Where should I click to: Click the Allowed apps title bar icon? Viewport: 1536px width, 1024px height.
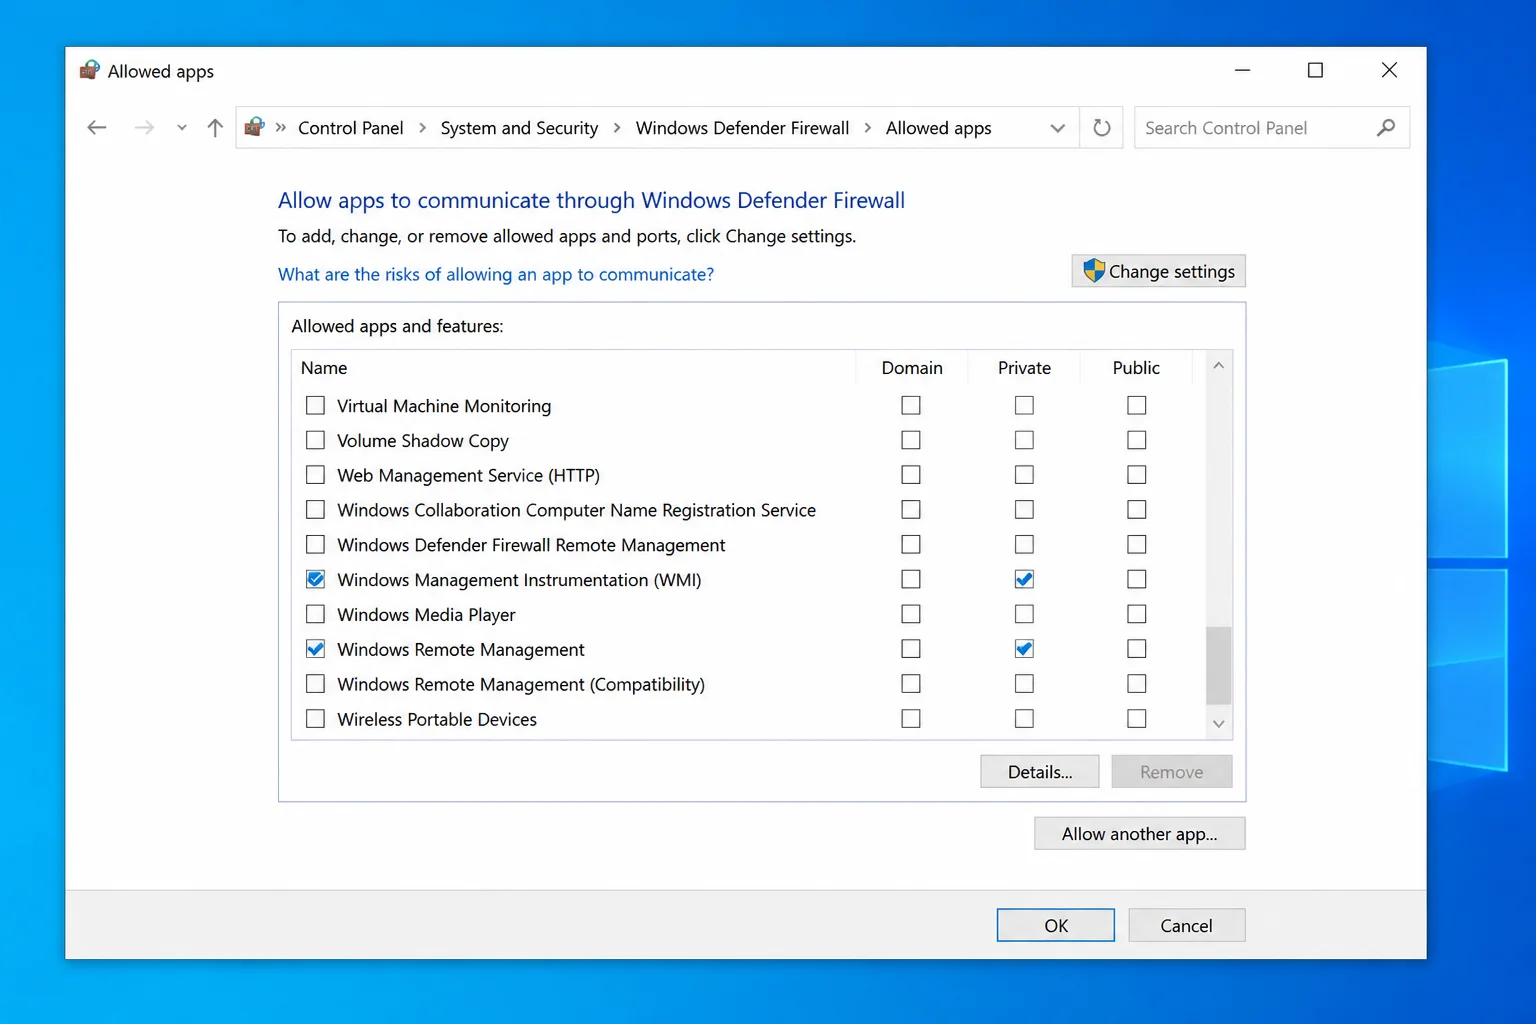[90, 71]
